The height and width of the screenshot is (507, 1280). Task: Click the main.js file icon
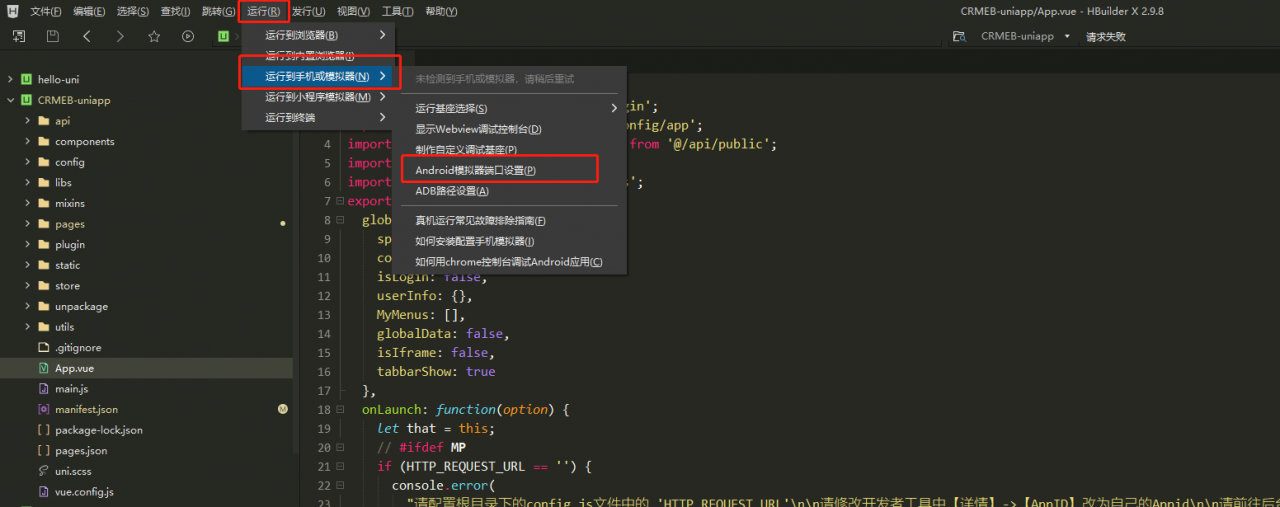(x=43, y=389)
